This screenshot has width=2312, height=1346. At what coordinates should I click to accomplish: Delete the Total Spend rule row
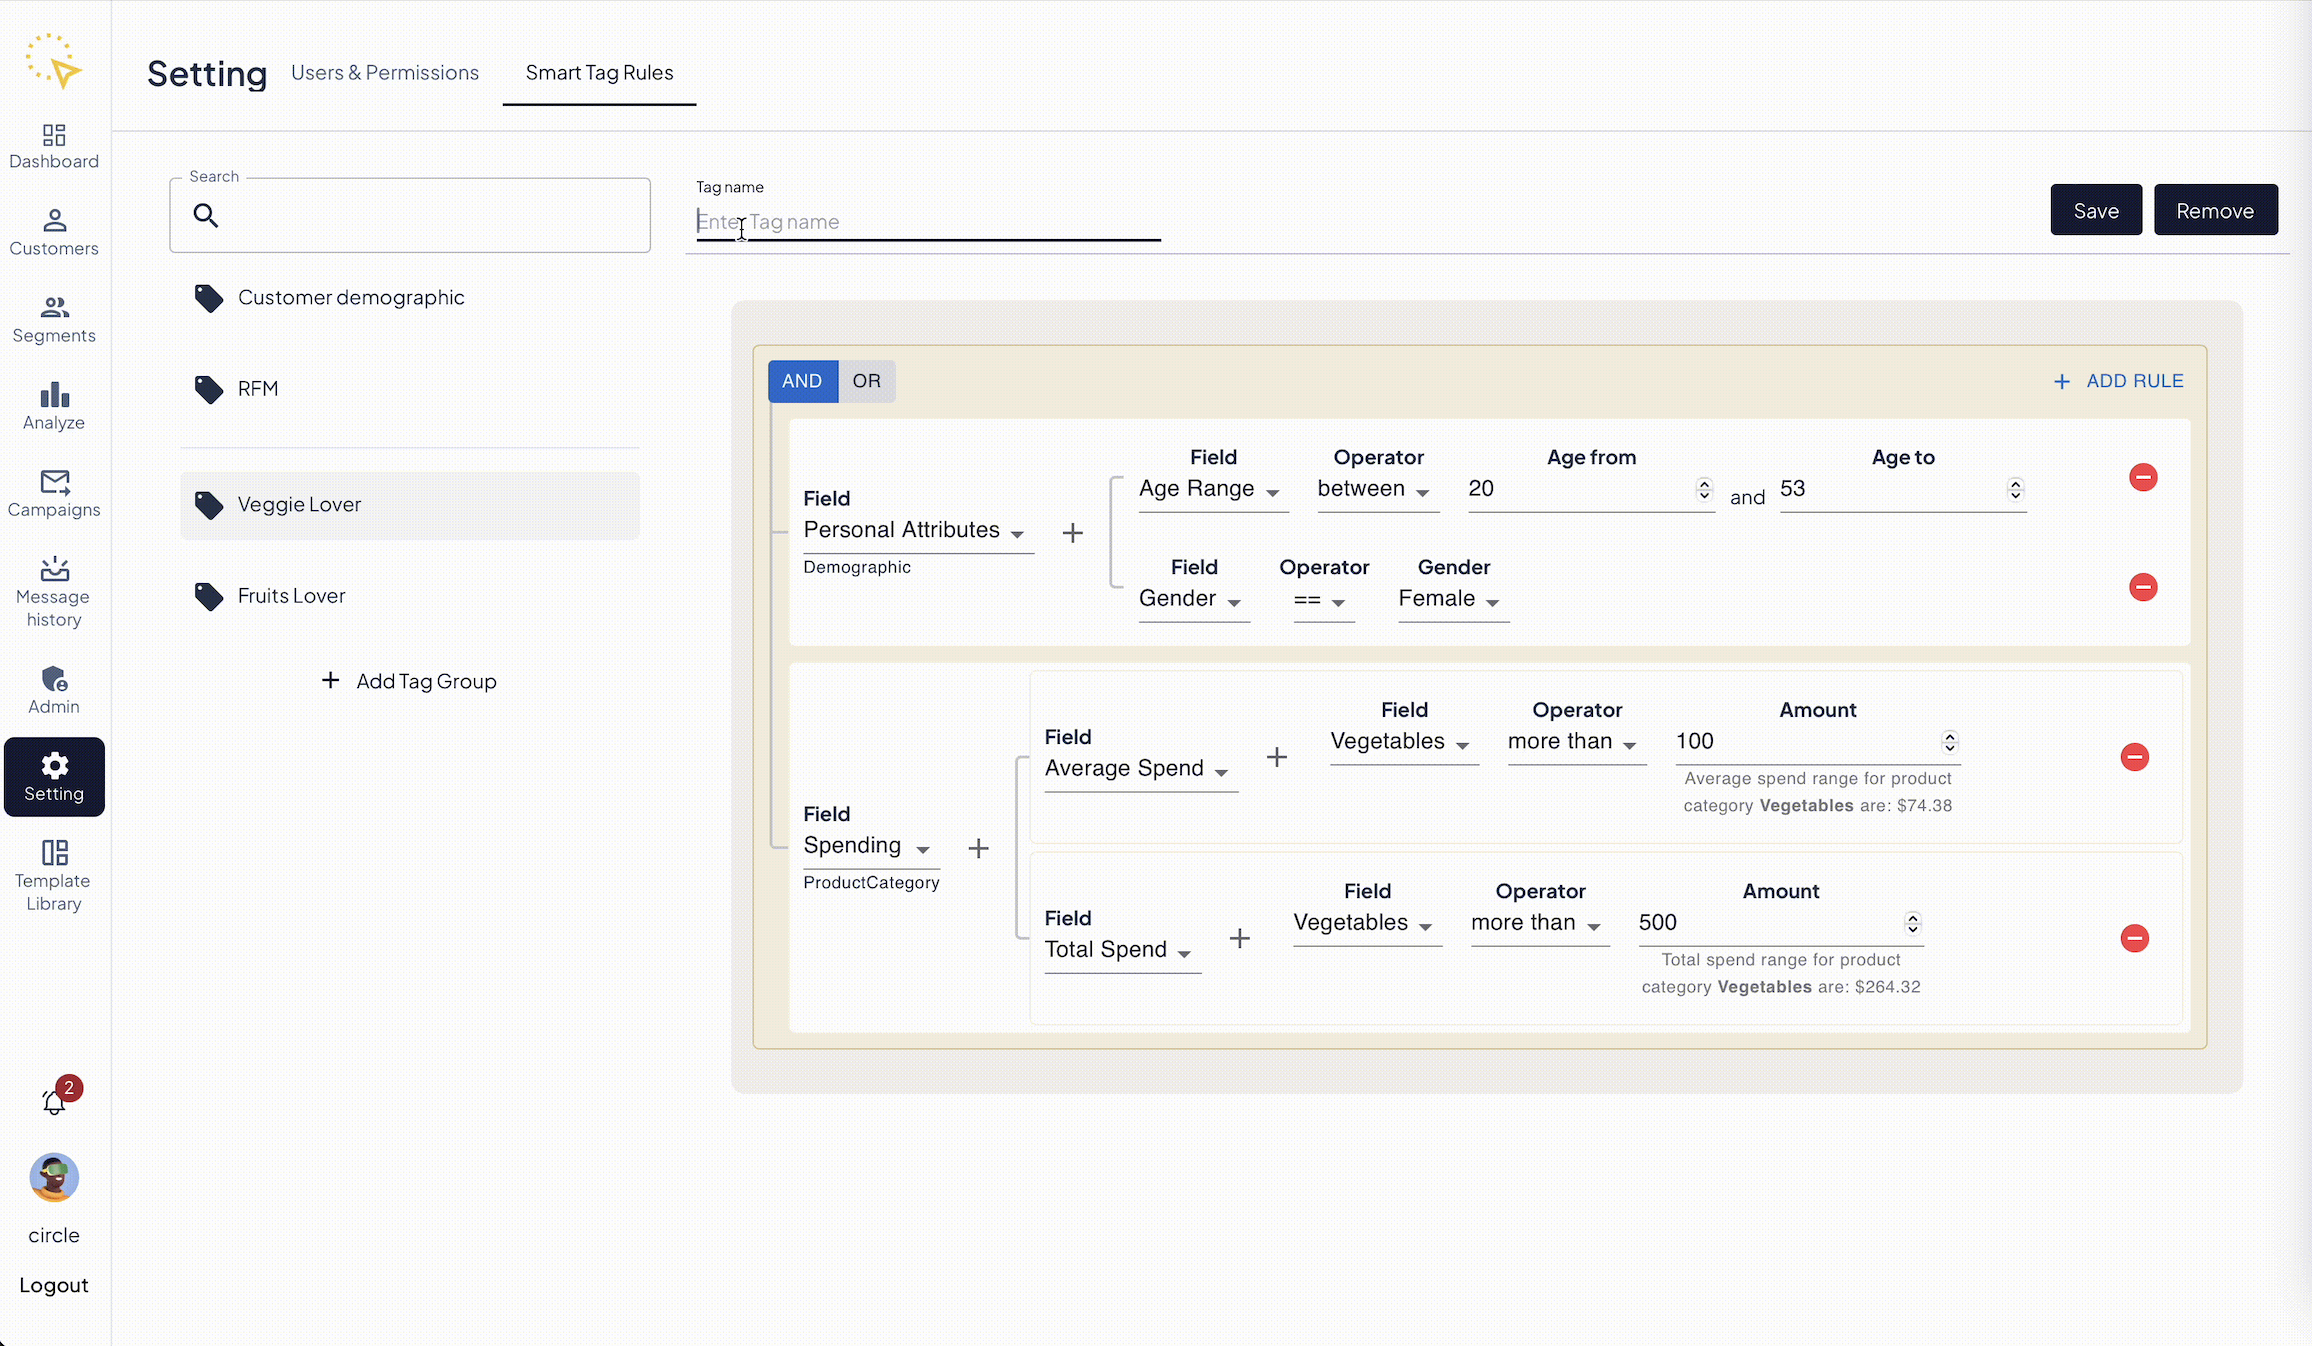(x=2134, y=938)
